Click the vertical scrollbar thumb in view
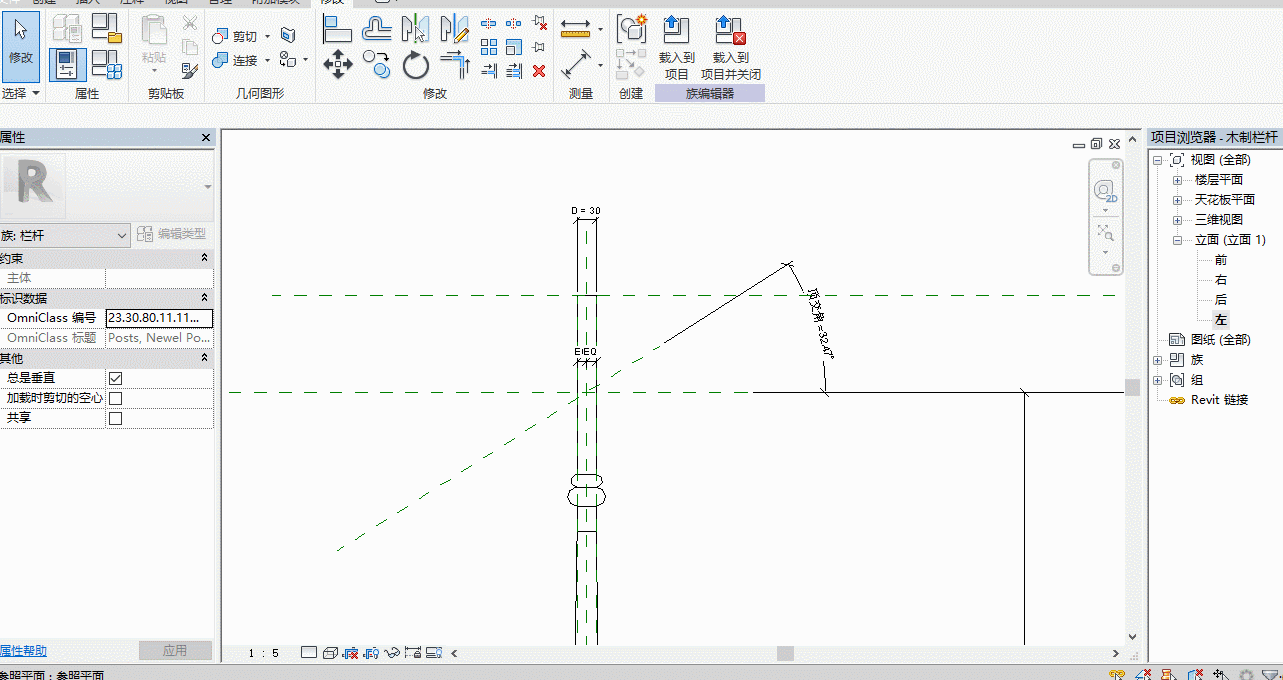Screen dimensions: 1283x680 click(x=1132, y=388)
